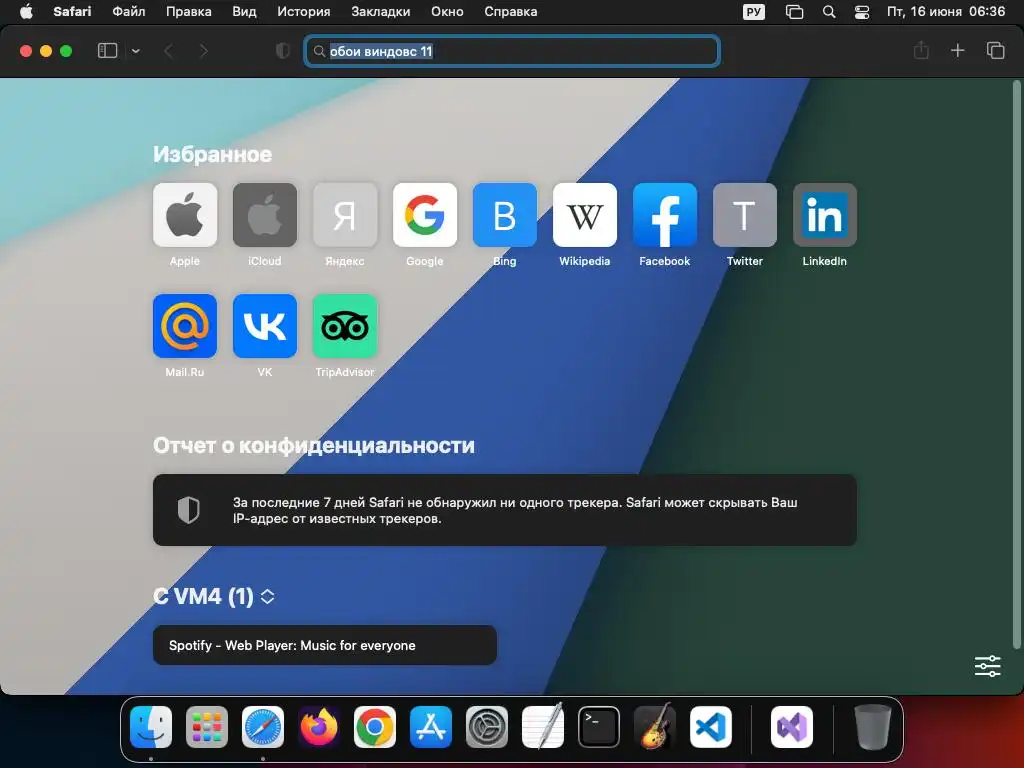
Task: Click the page vertical scrollbar
Action: pos(1016,364)
